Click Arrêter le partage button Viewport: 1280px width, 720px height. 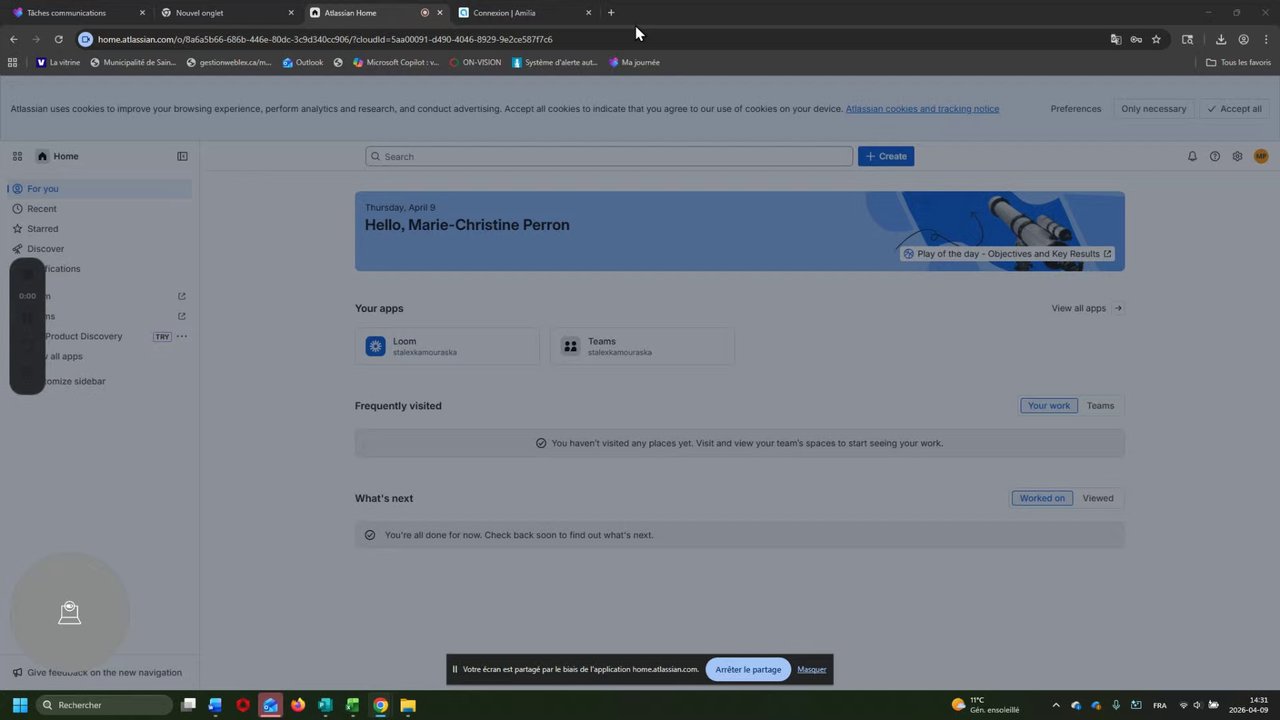(748, 669)
